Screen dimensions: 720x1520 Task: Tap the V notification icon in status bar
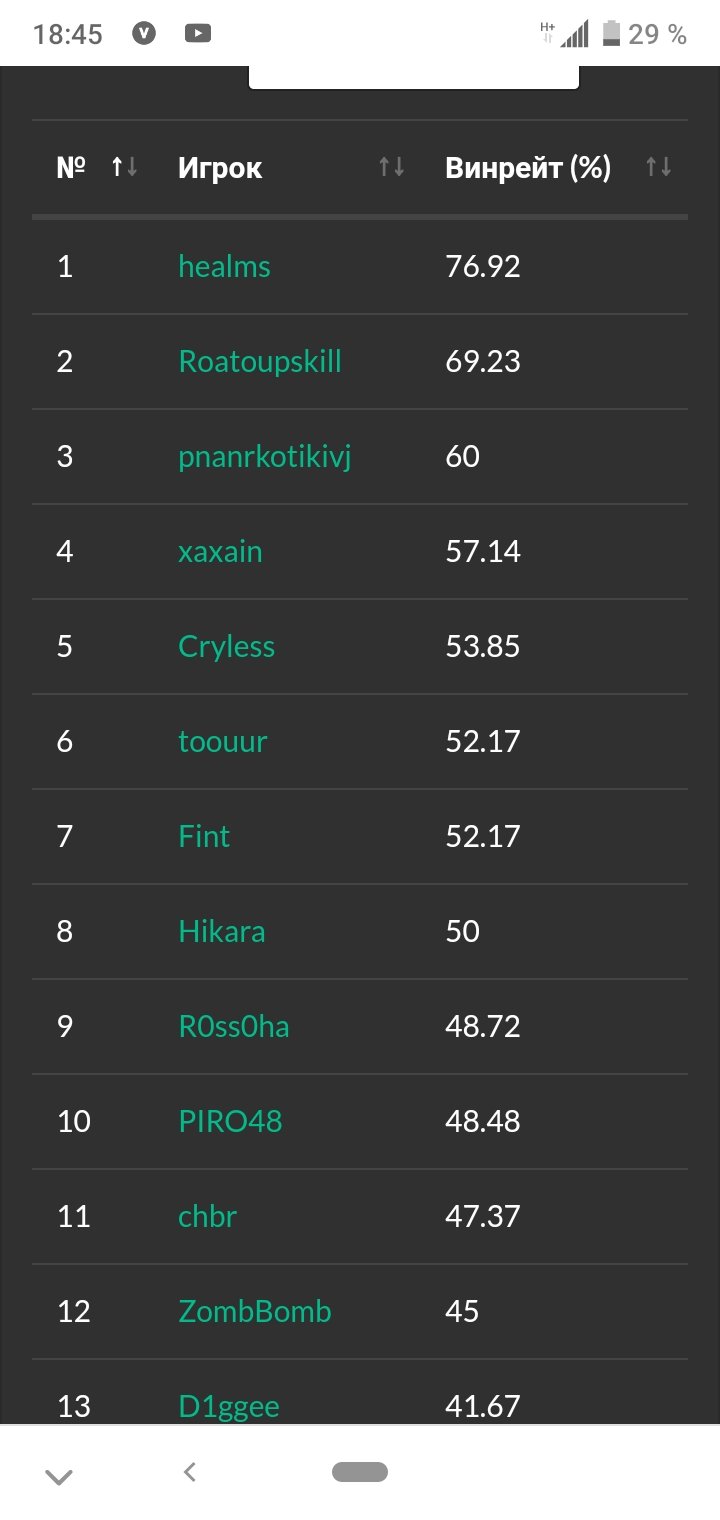click(x=146, y=34)
